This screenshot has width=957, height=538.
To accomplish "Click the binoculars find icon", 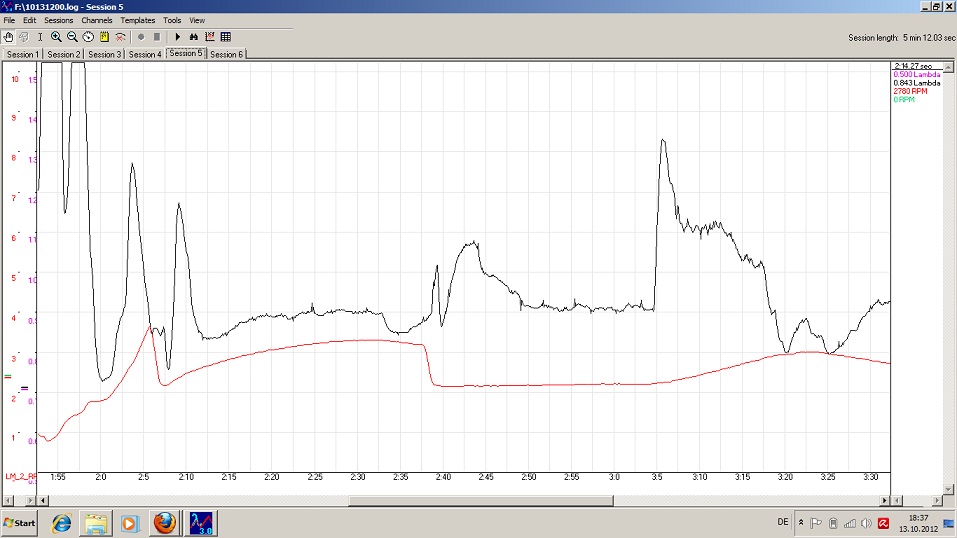I will tap(194, 37).
